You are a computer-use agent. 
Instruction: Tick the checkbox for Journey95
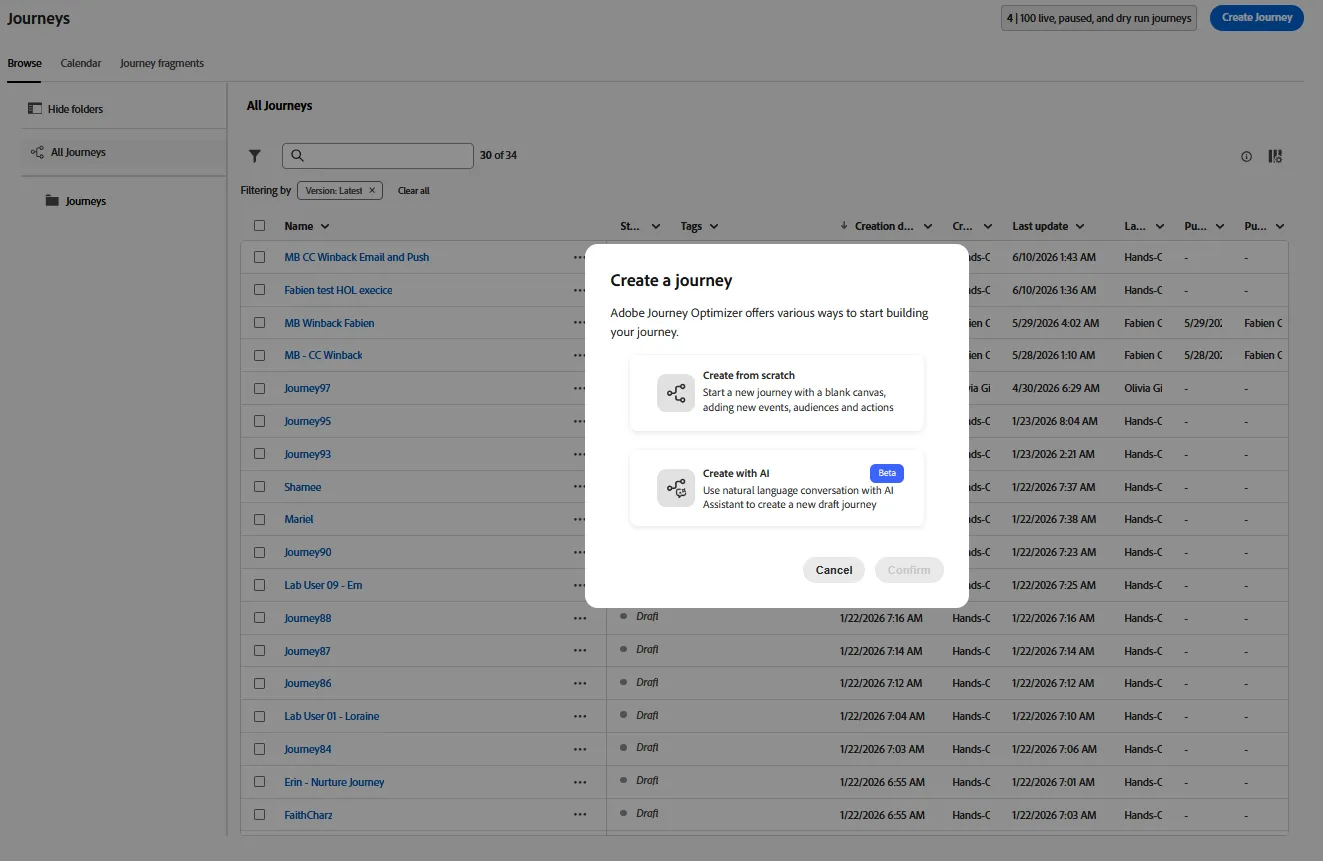tap(260, 421)
